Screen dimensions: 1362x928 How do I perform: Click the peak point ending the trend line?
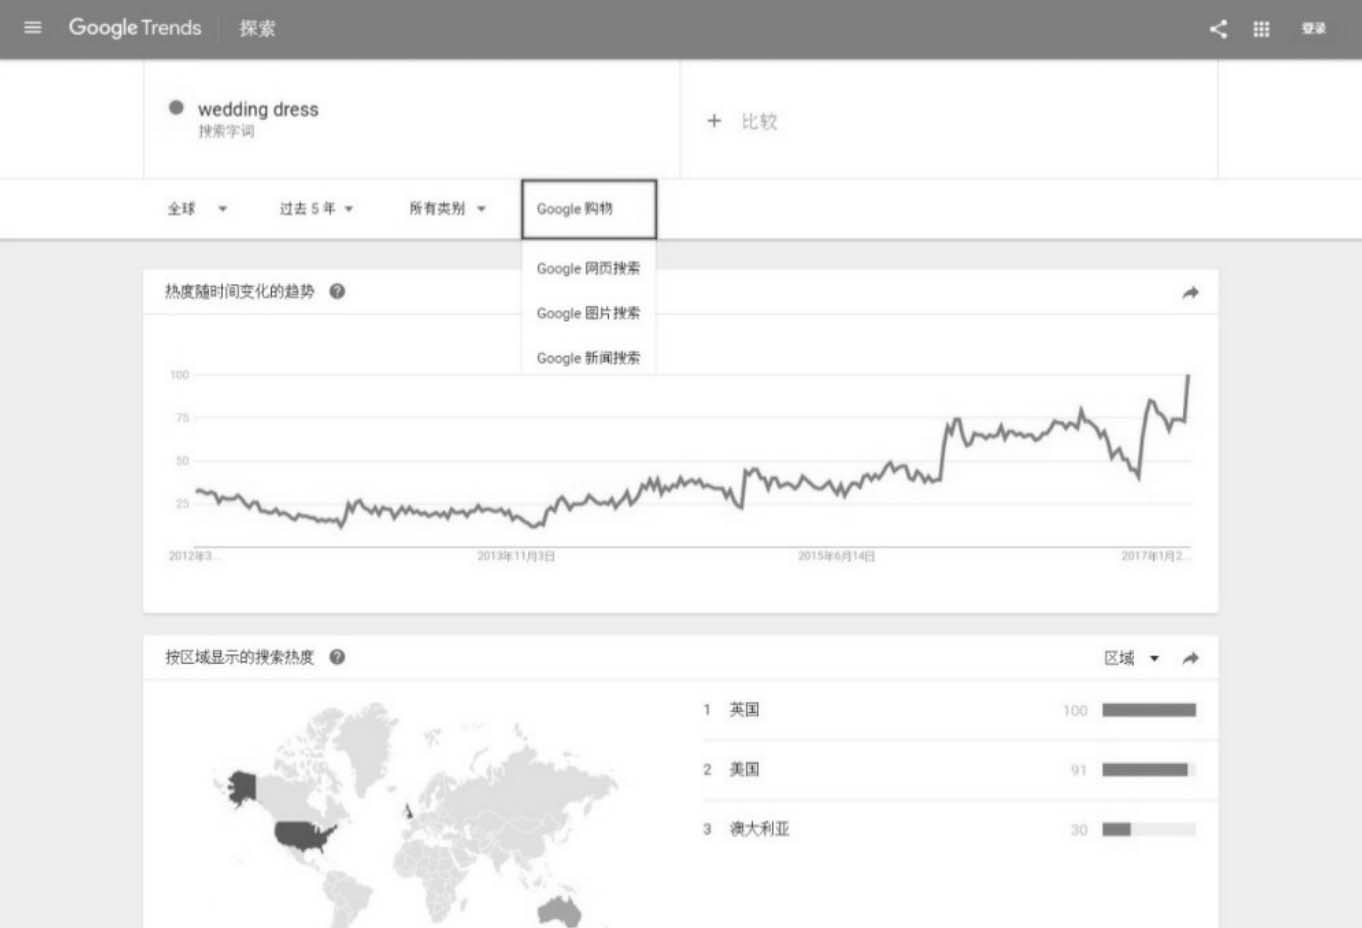pos(1188,376)
